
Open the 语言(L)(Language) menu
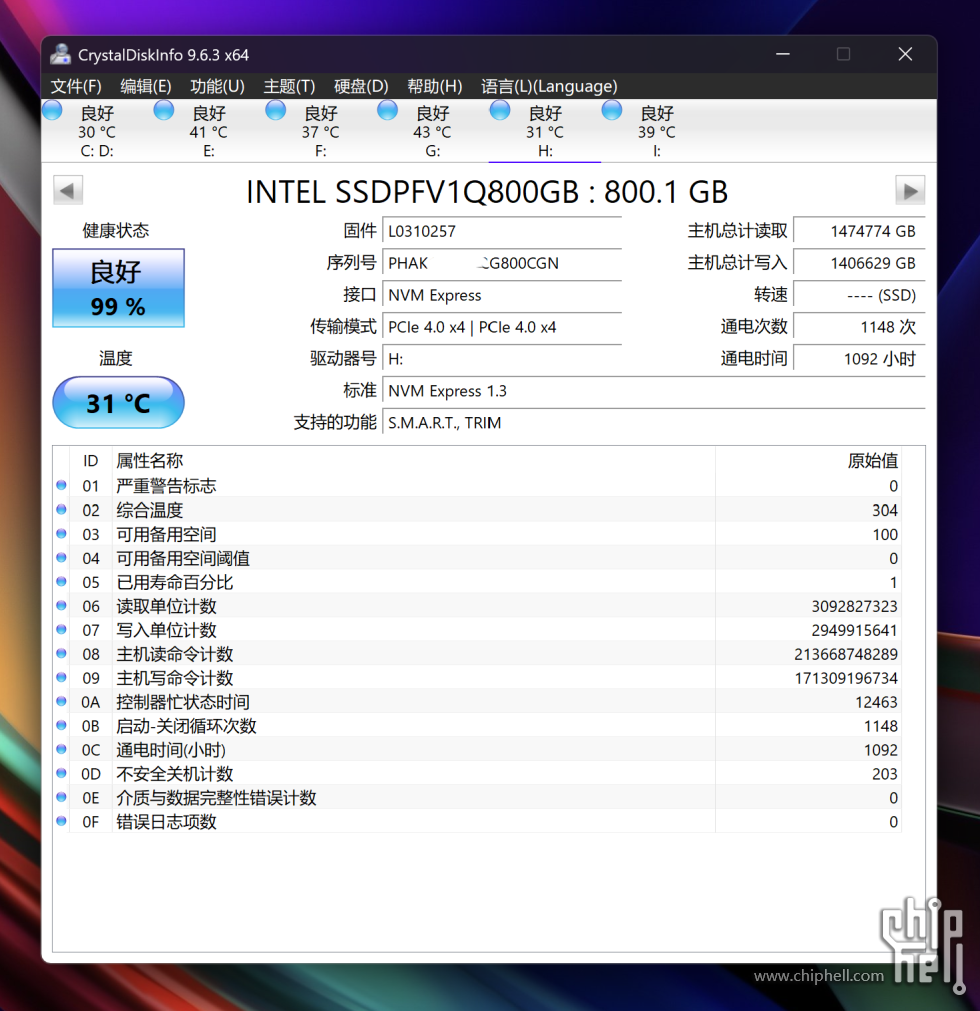[x=549, y=86]
